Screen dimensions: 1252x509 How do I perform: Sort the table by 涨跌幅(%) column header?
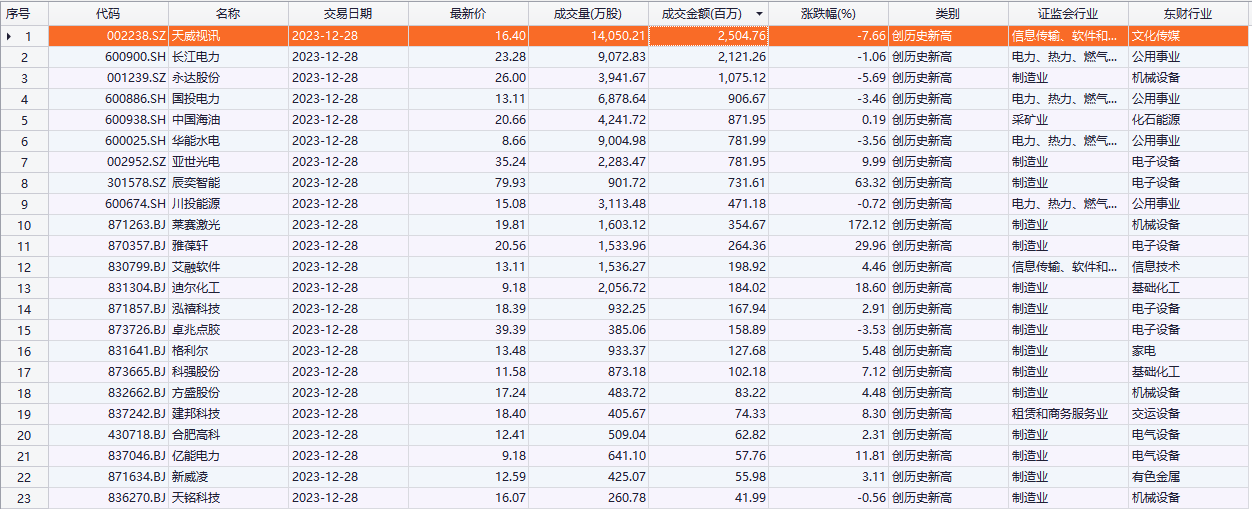tap(828, 14)
